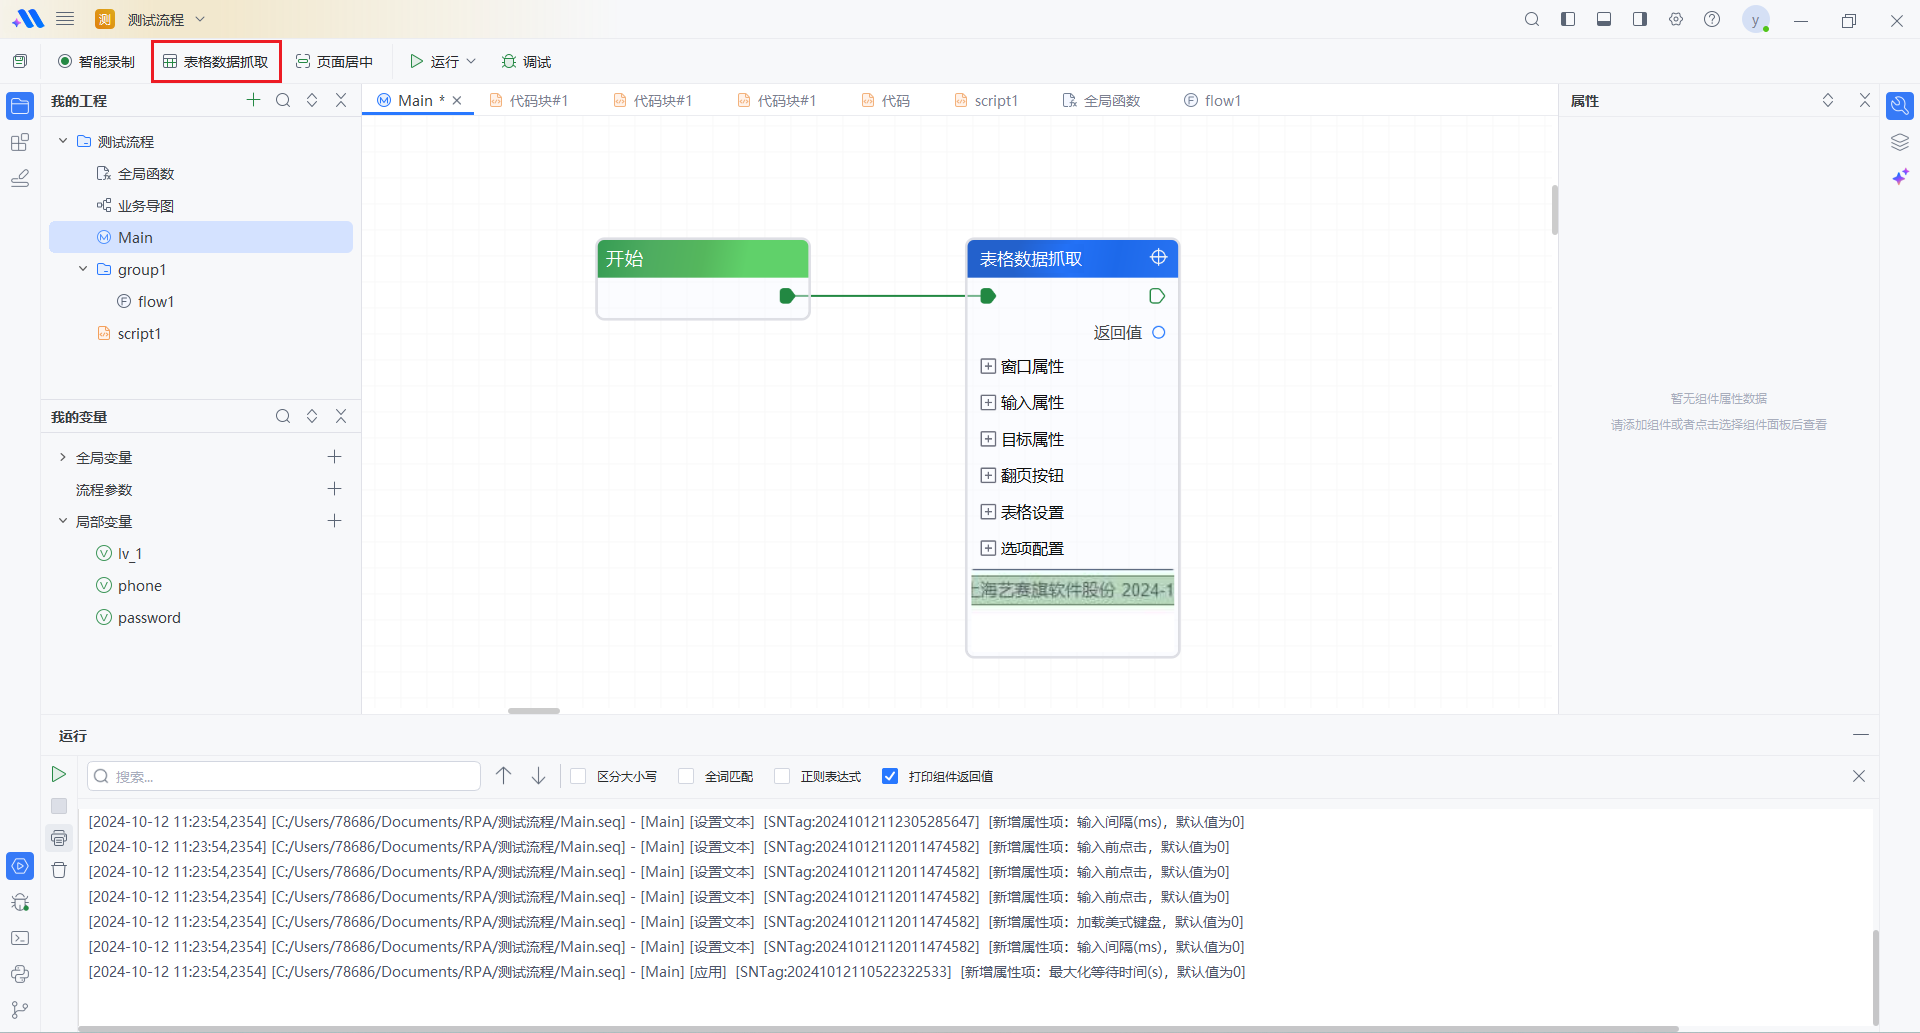
Task: Open the help question mark icon
Action: coord(1712,19)
